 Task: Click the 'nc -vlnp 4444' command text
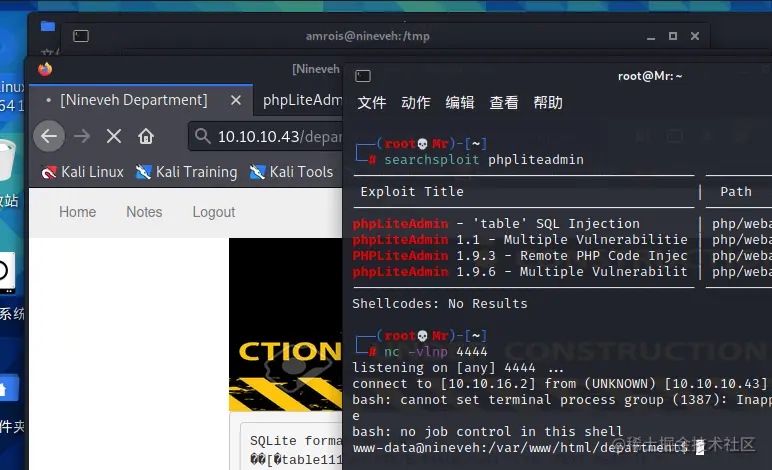(436, 351)
